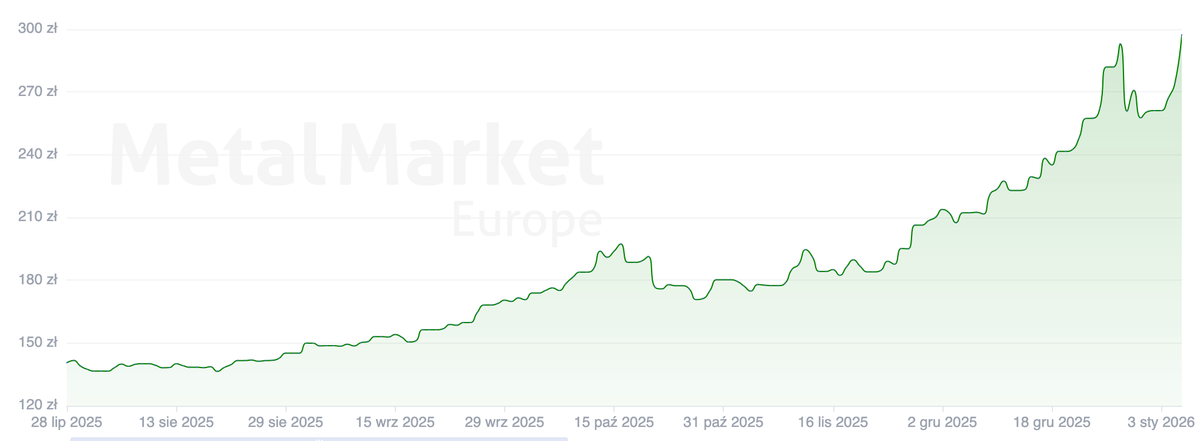
Task: Click the 180 zł price axis label
Action: pyautogui.click(x=38, y=280)
